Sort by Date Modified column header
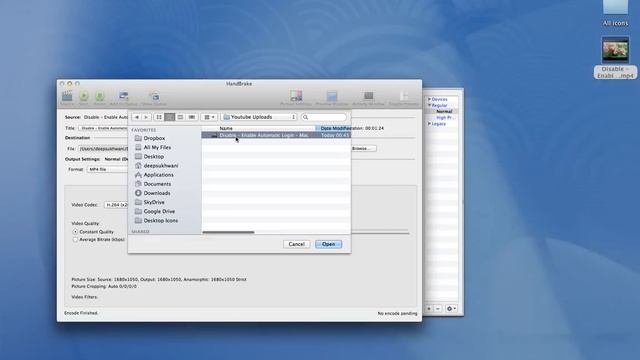 [333, 128]
